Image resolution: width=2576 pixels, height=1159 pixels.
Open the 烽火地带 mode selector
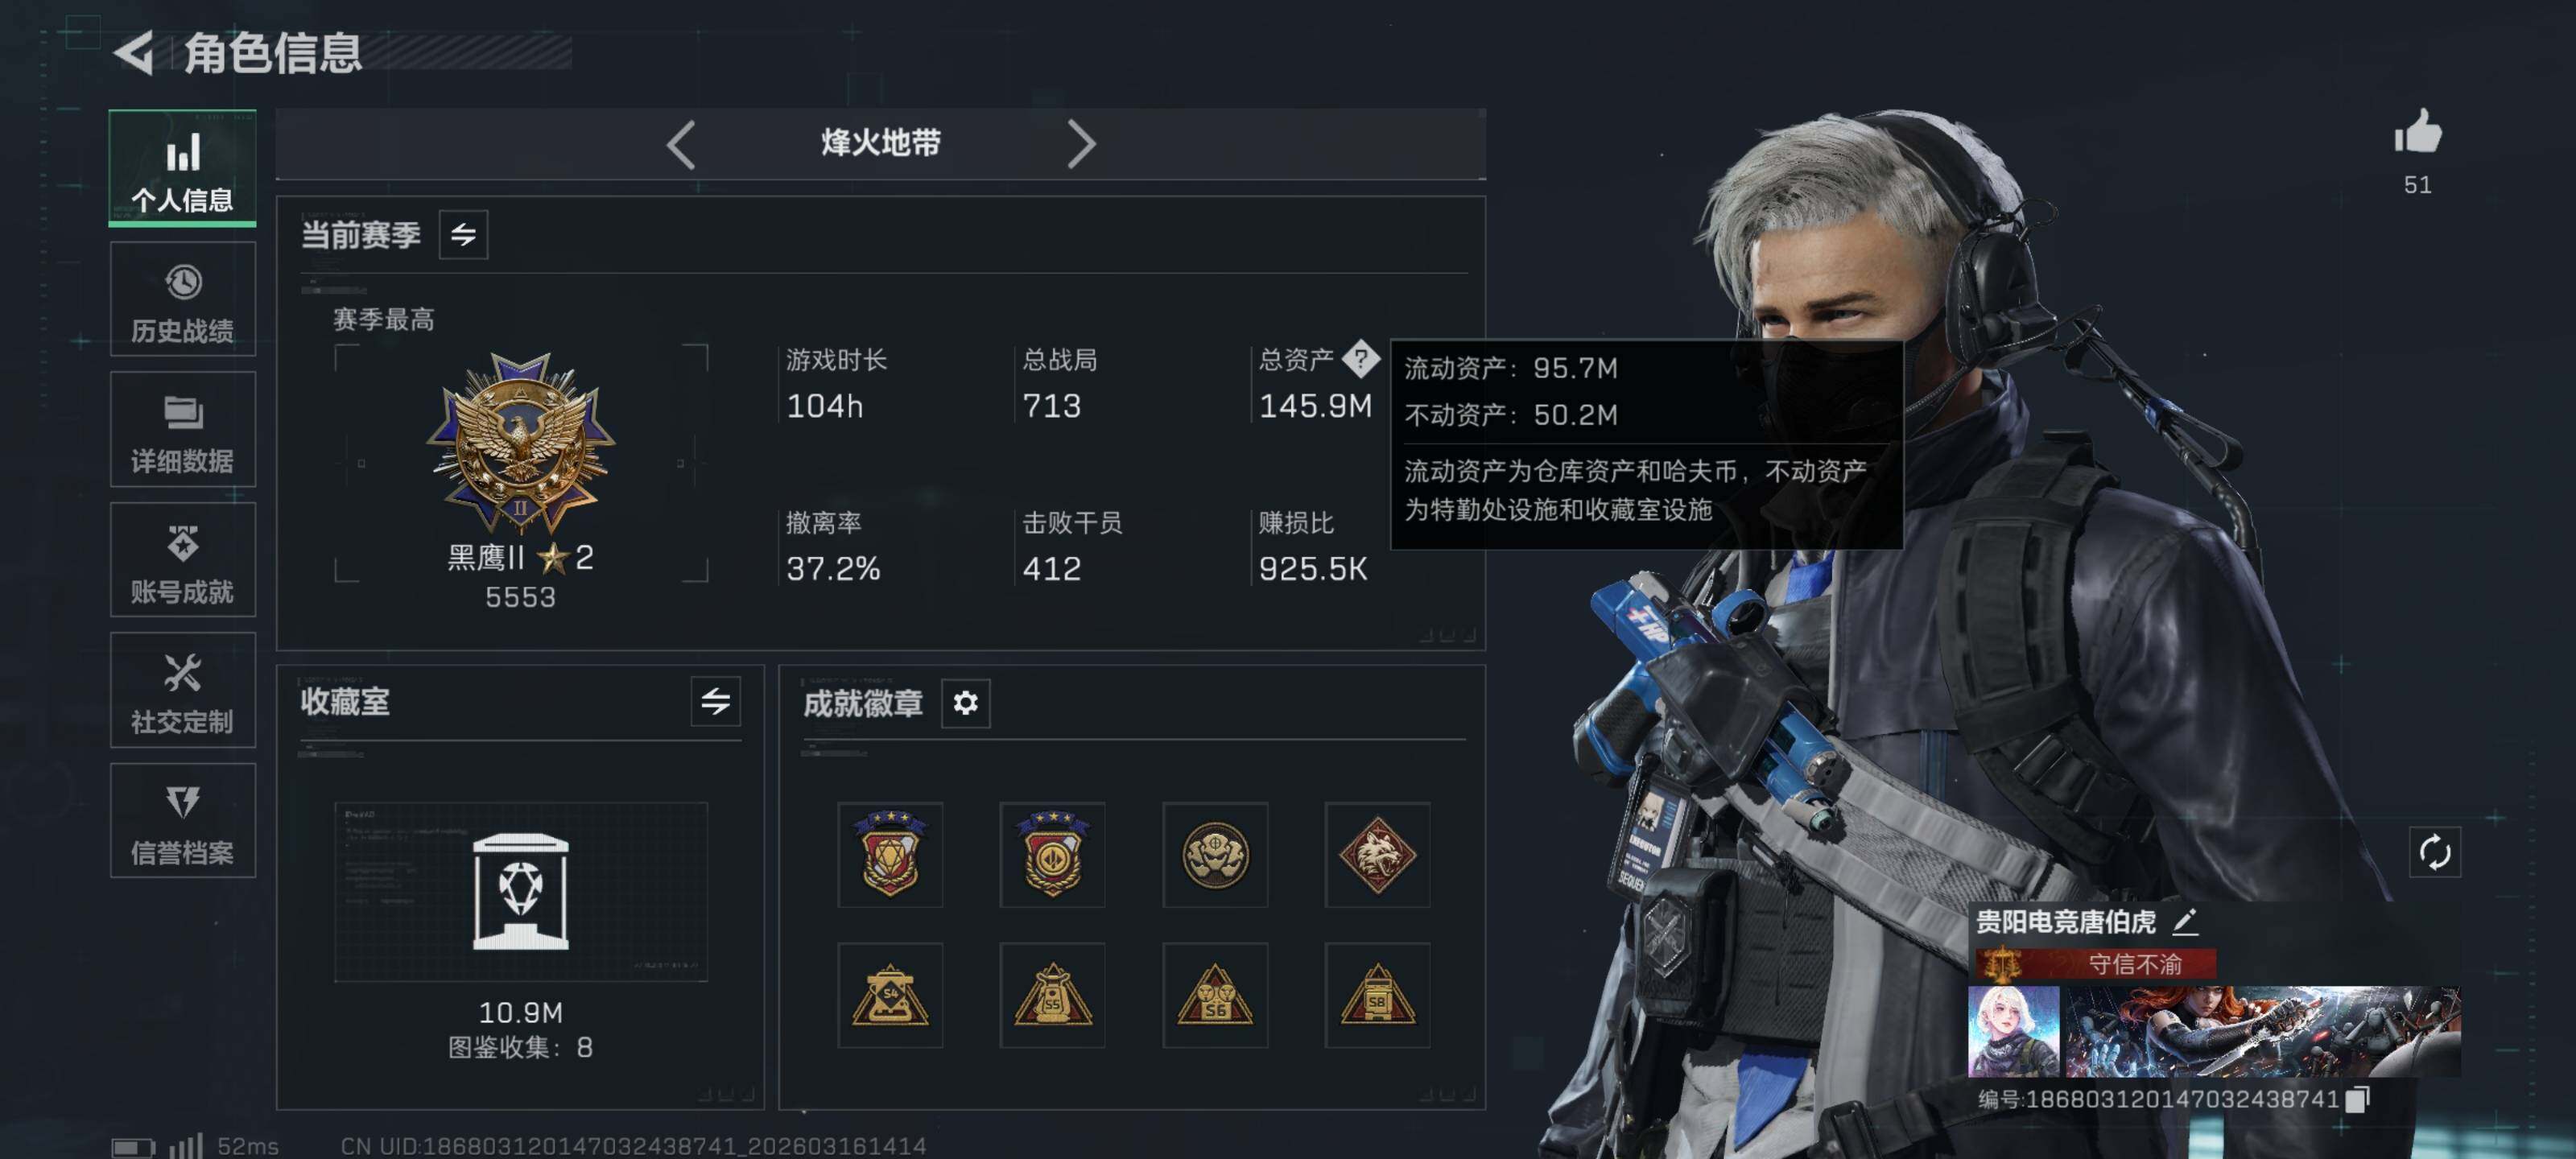(x=880, y=143)
